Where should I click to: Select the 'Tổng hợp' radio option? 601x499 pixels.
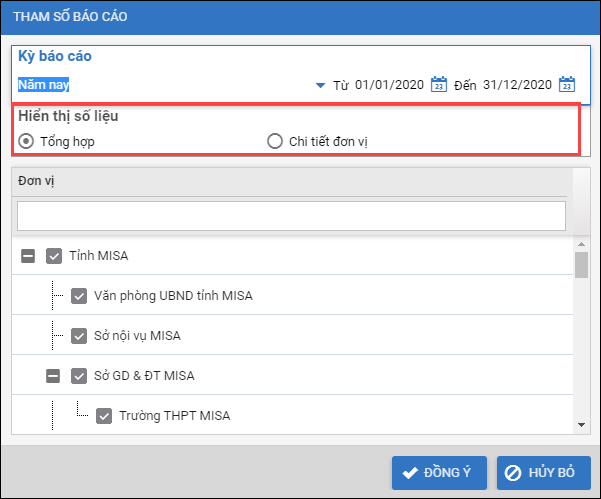click(x=26, y=141)
